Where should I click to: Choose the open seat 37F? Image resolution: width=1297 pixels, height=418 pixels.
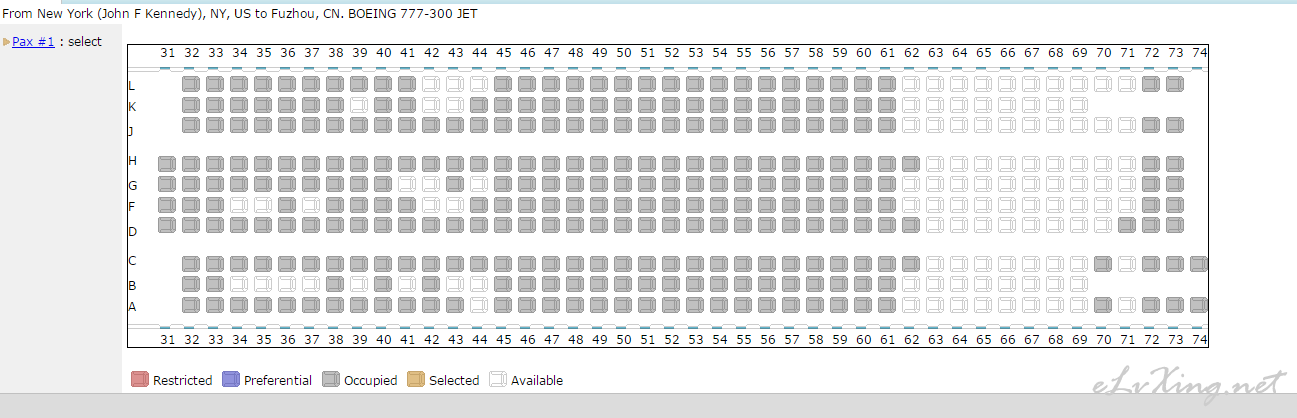coord(311,204)
